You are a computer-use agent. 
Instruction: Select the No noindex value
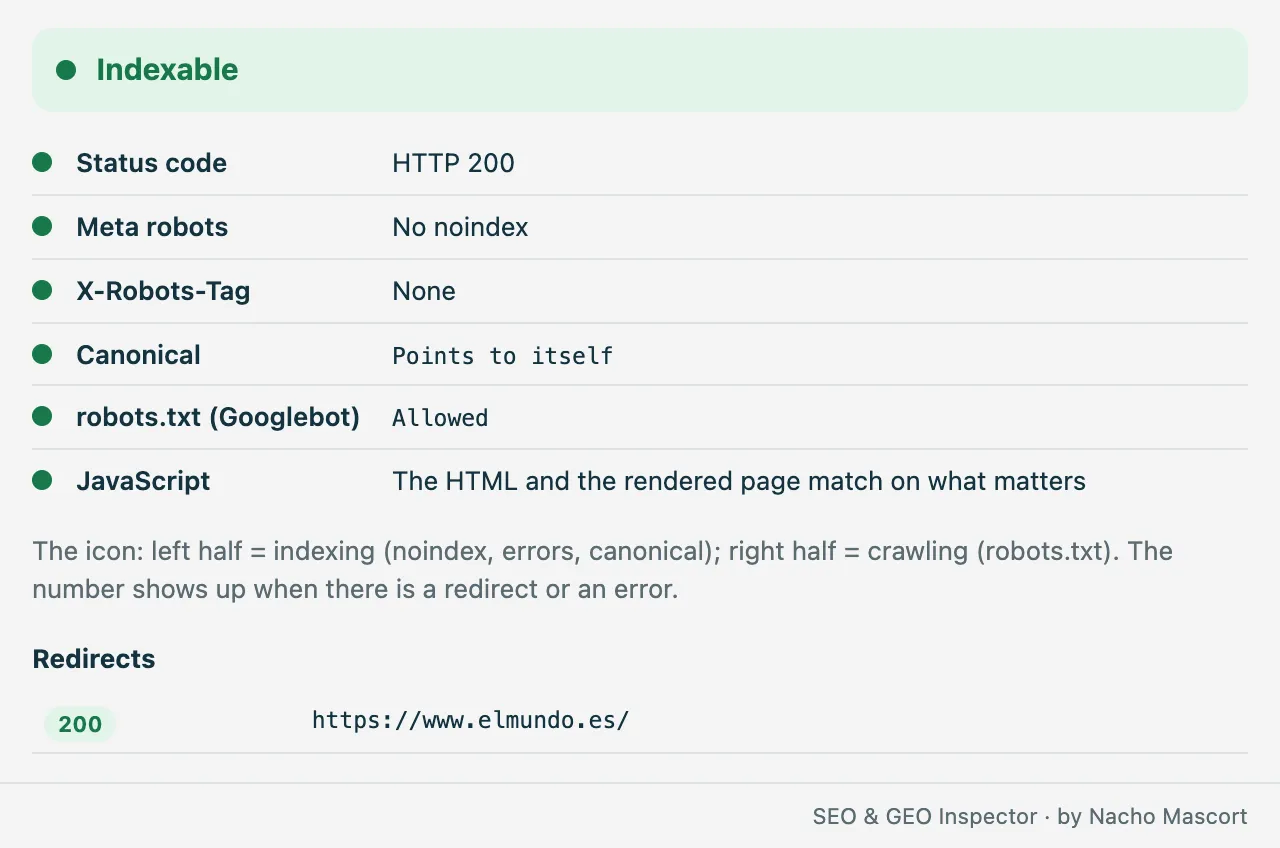coord(460,227)
